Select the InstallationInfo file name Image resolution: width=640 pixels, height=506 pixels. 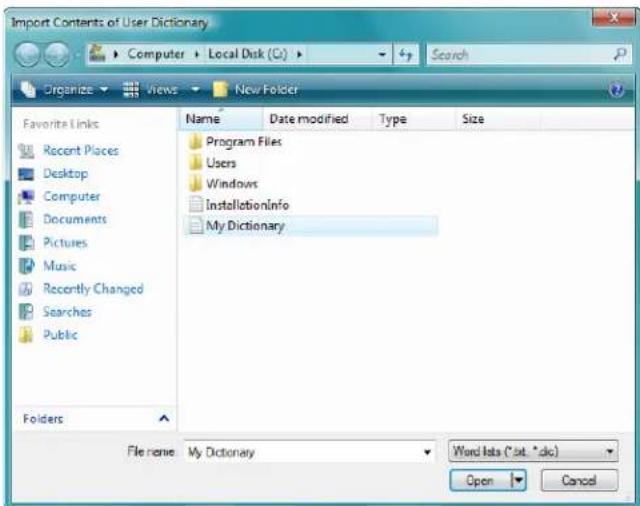tap(247, 205)
